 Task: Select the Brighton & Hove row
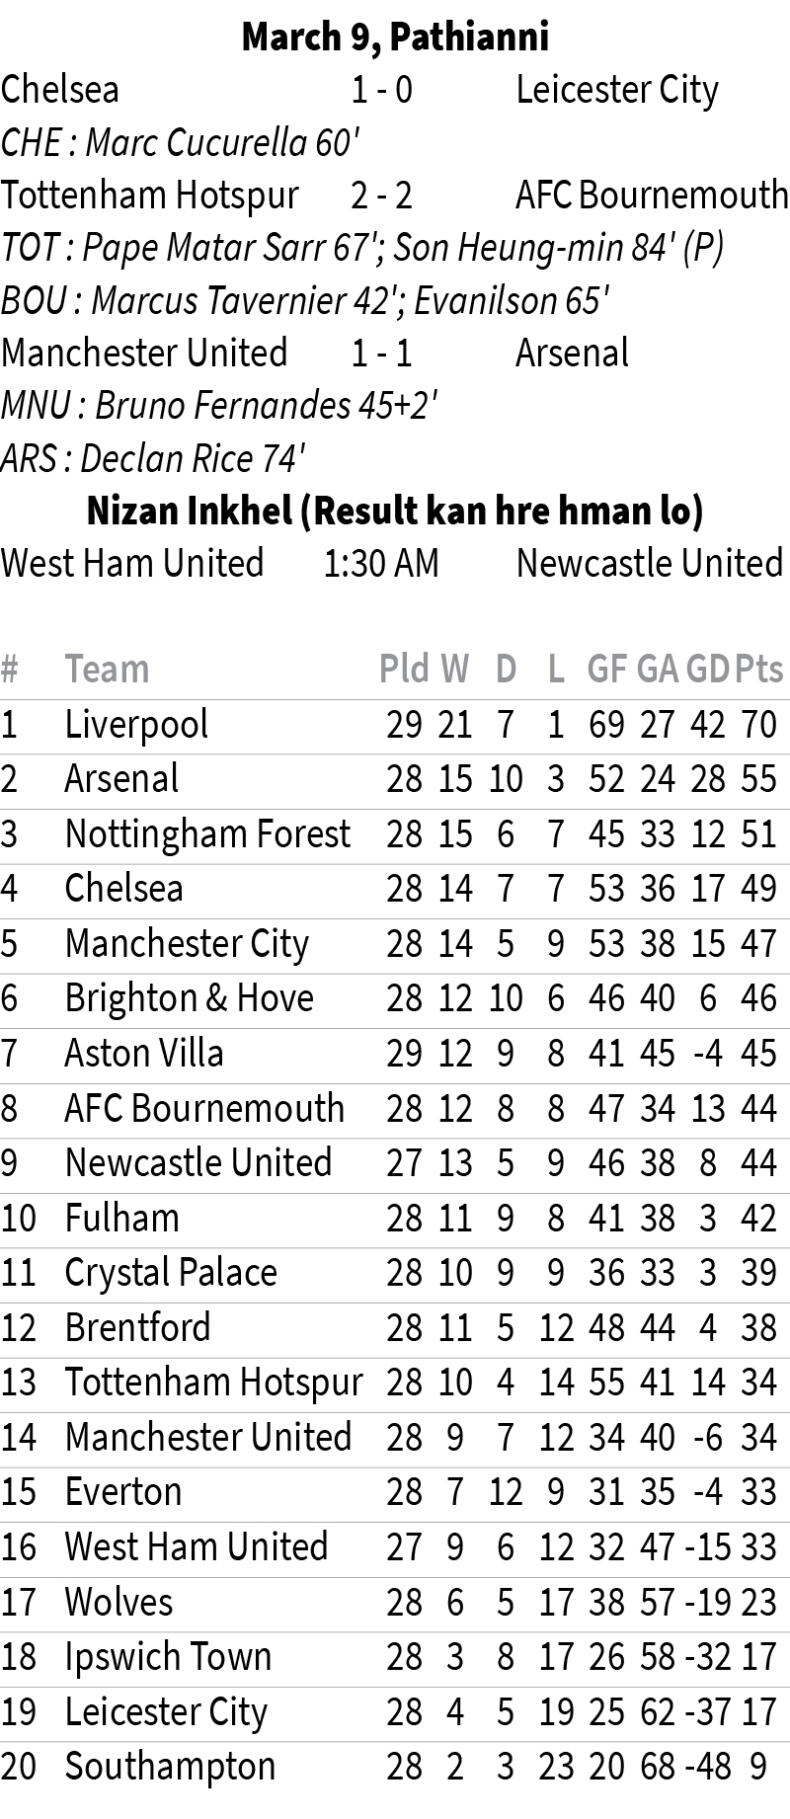[x=395, y=998]
